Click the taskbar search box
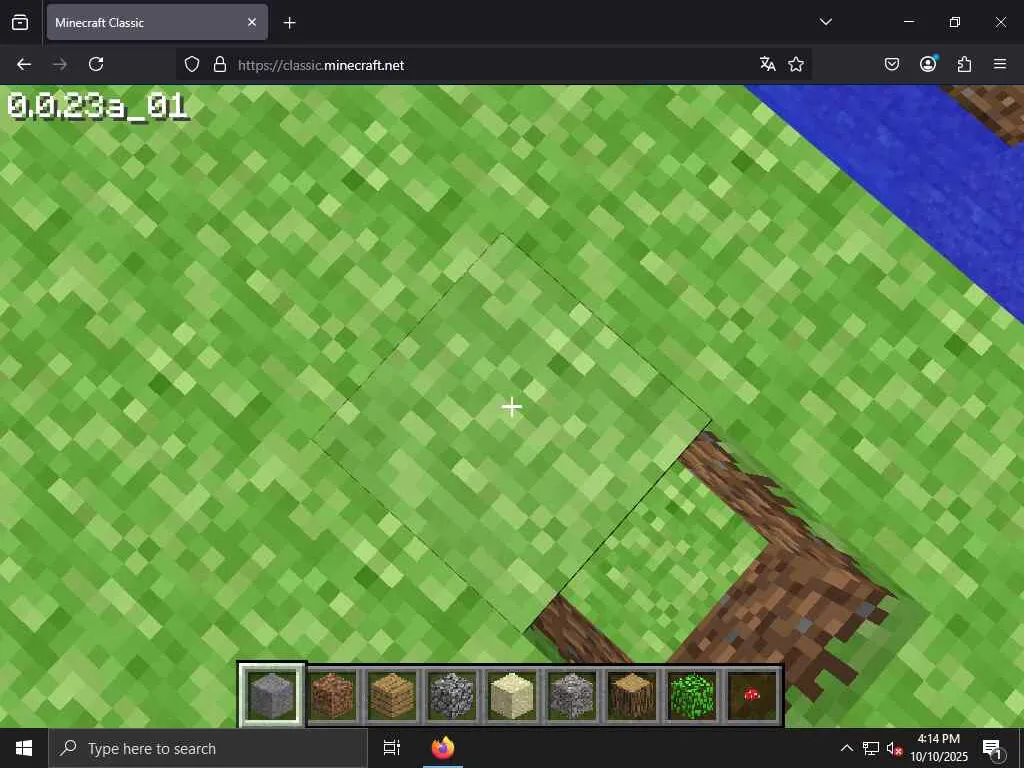1024x768 pixels. (x=208, y=748)
